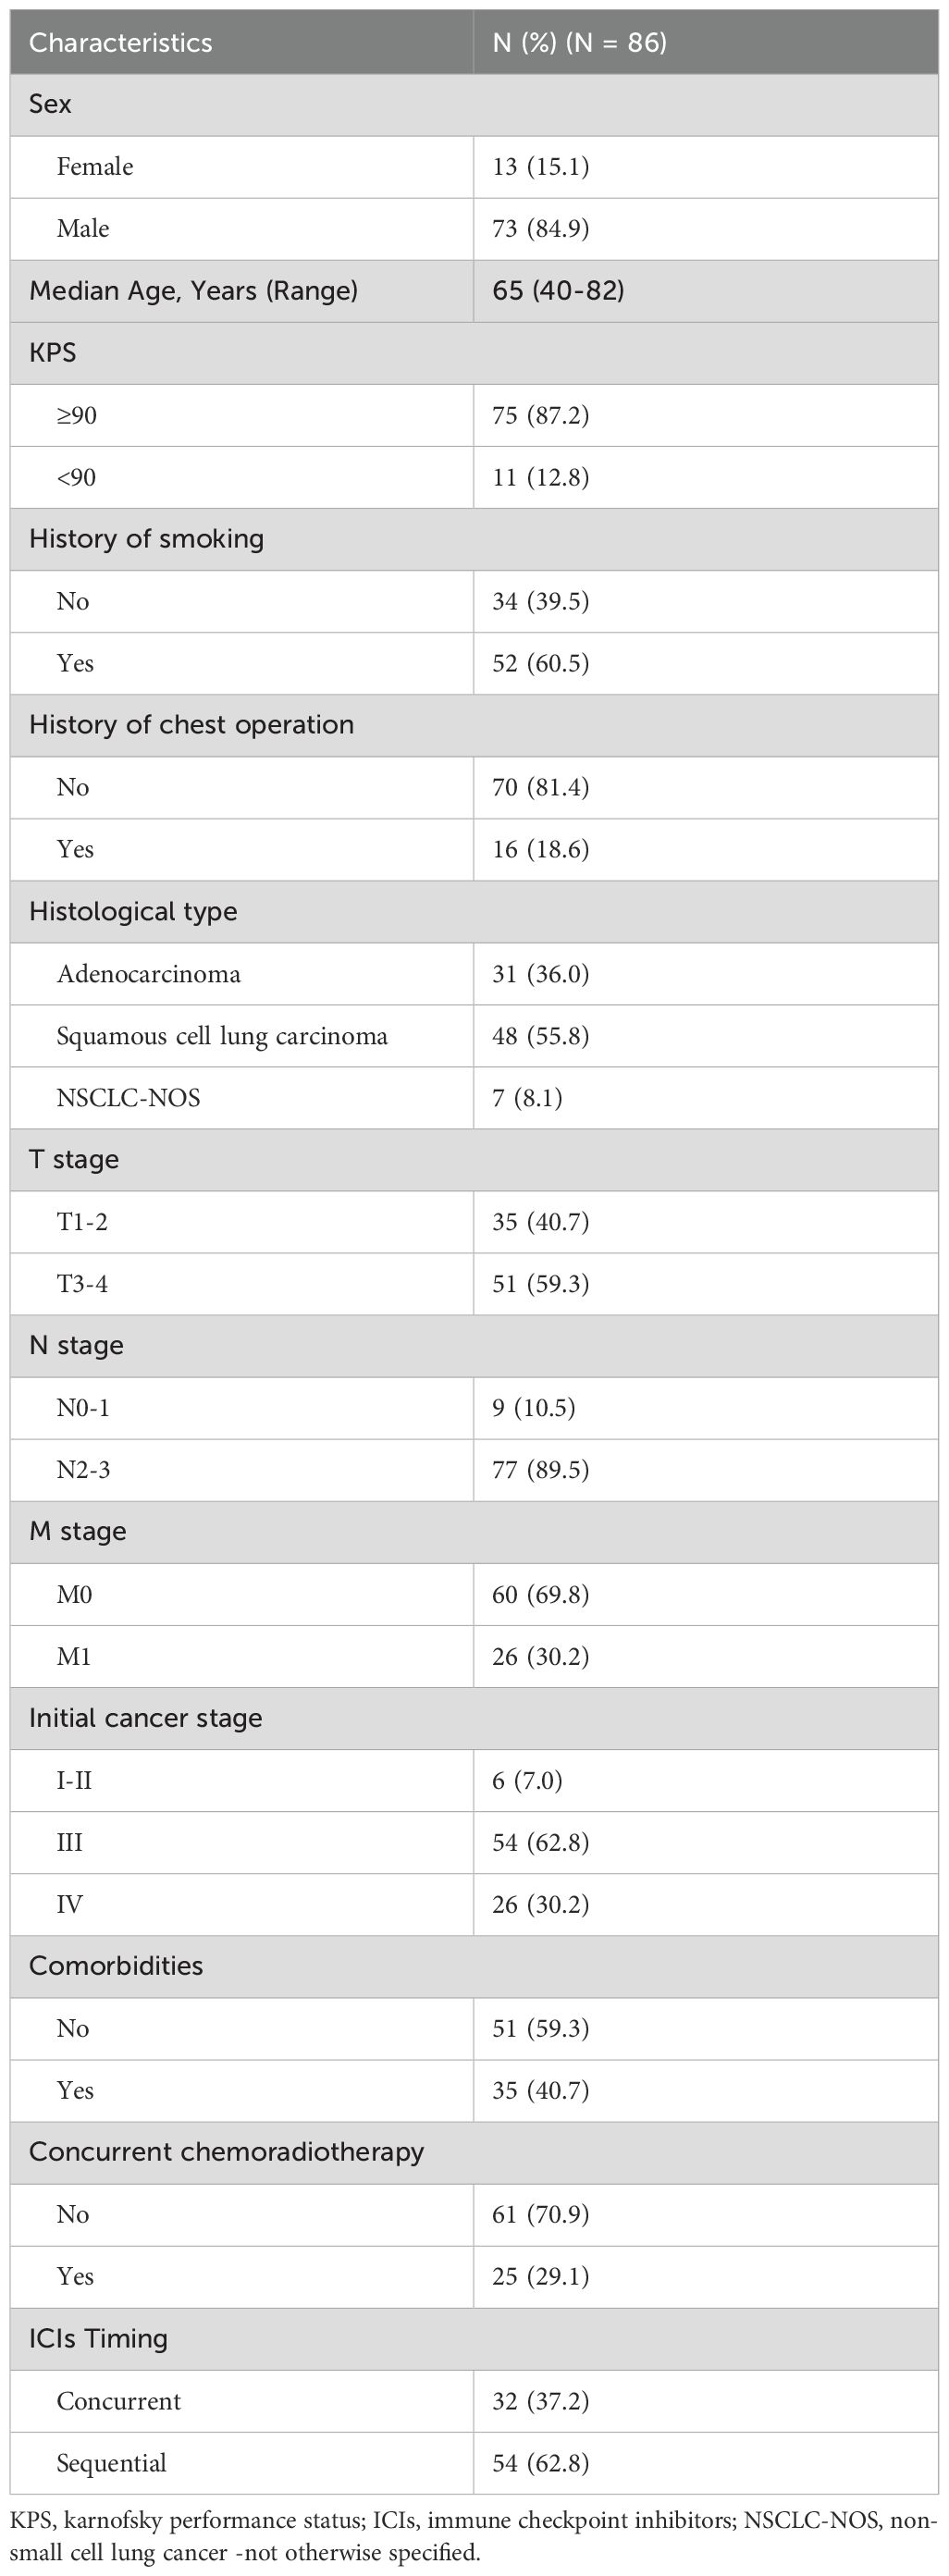The width and height of the screenshot is (949, 2576).
Task: Click the History of chest operation heading
Action: pos(192,725)
